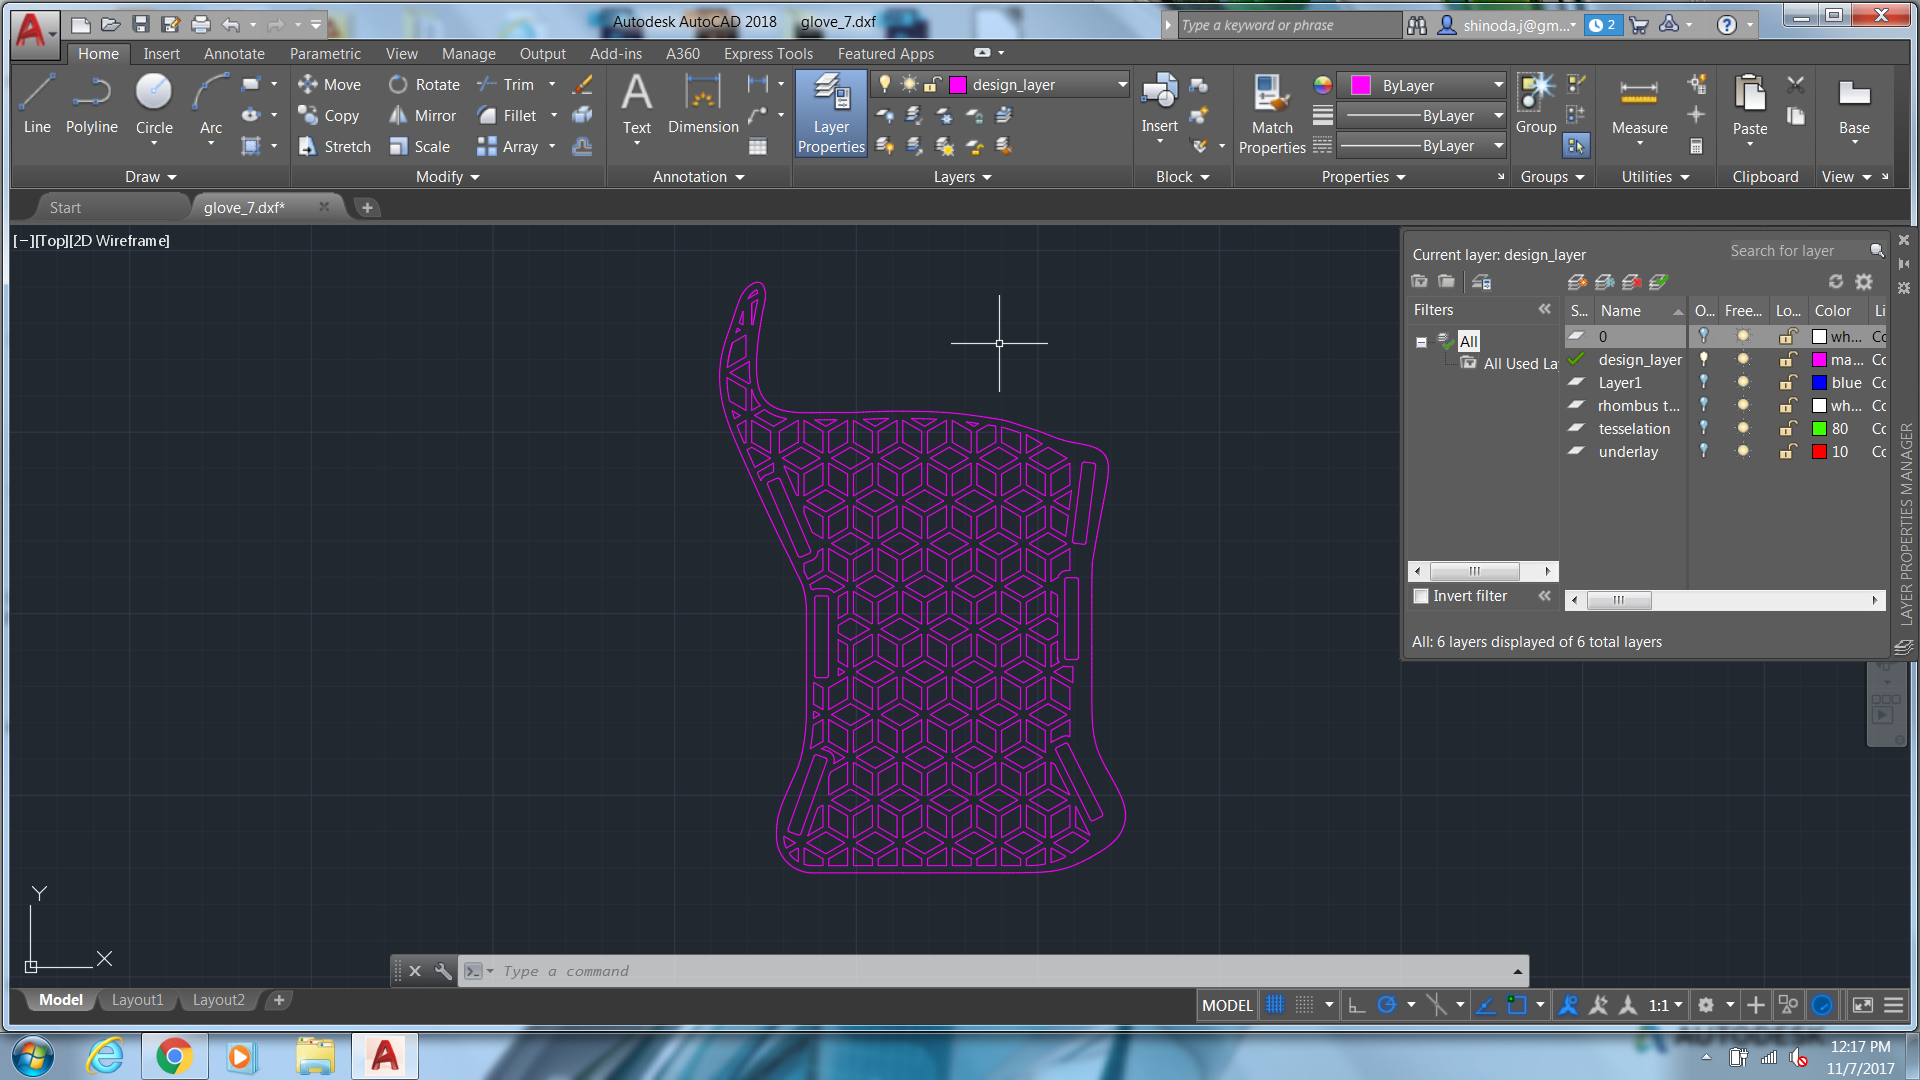
Task: Toggle ortho mode in status bar
Action: 1356,1005
